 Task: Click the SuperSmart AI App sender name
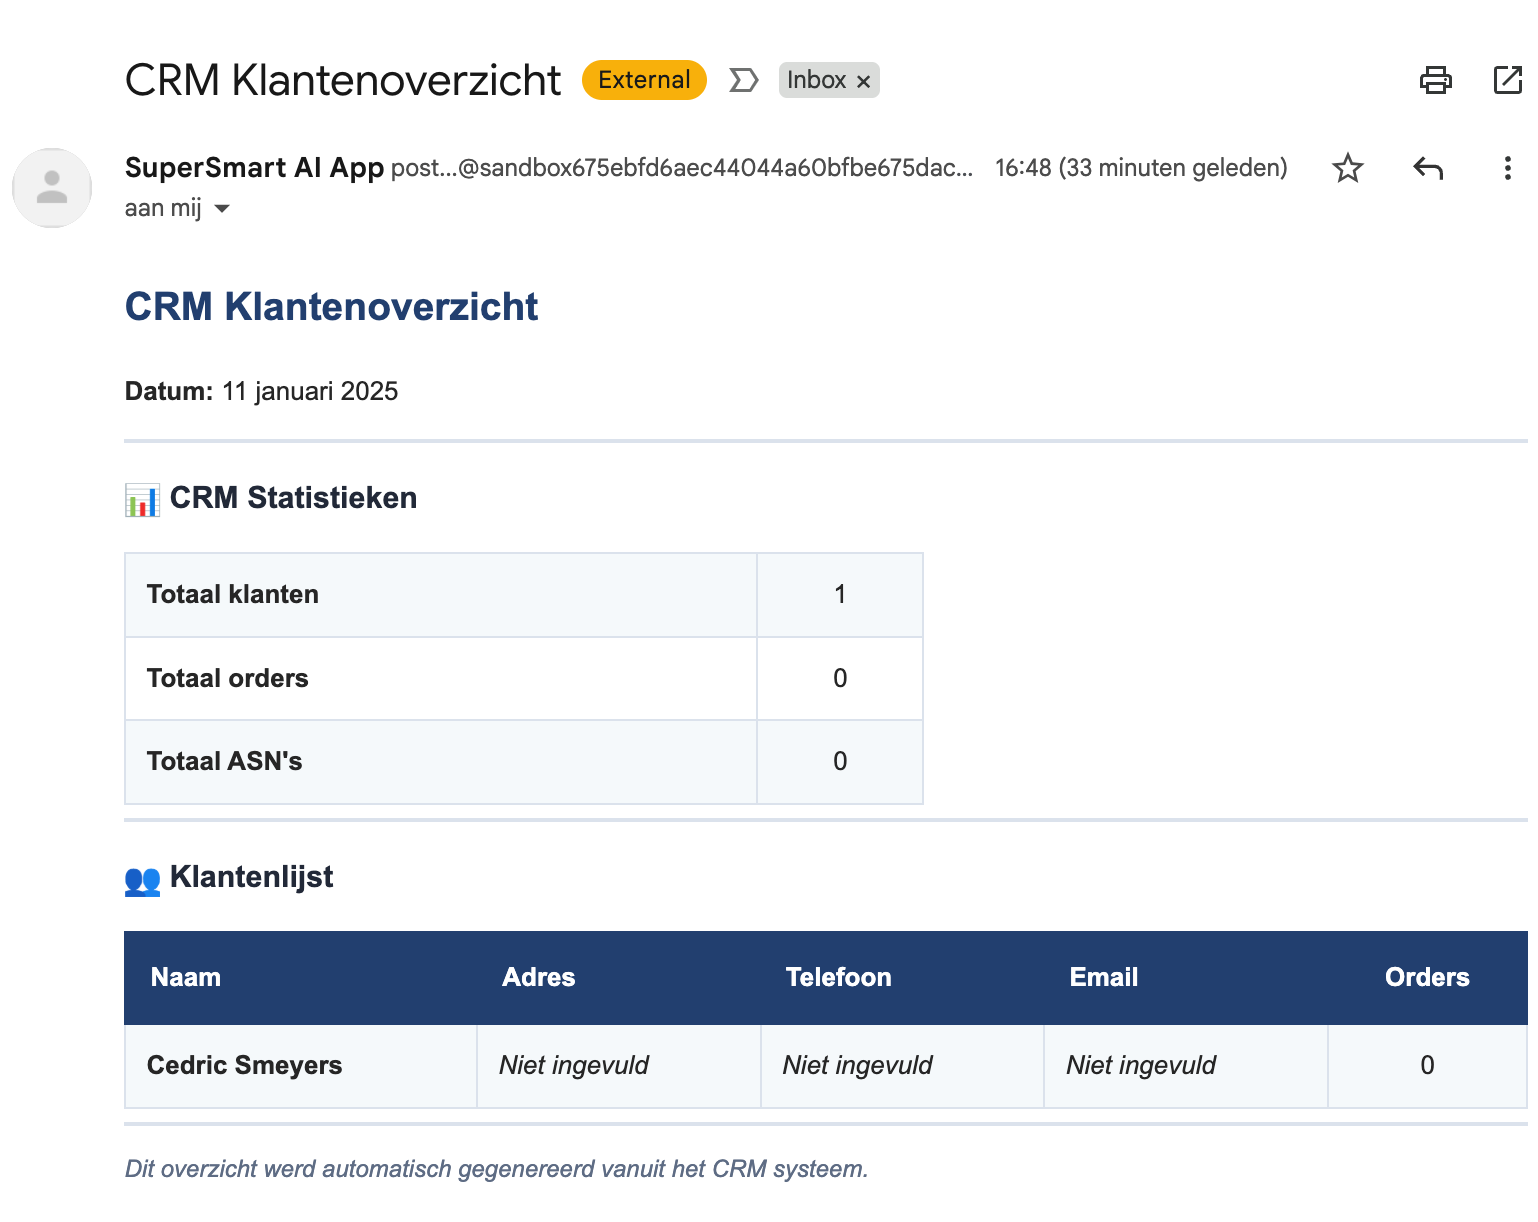[x=254, y=167]
